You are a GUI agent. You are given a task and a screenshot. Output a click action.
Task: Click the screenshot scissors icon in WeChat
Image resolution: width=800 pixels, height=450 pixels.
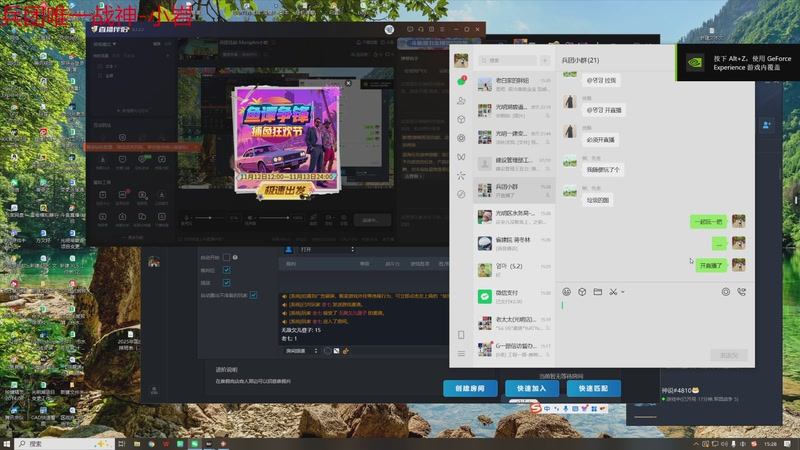[613, 292]
